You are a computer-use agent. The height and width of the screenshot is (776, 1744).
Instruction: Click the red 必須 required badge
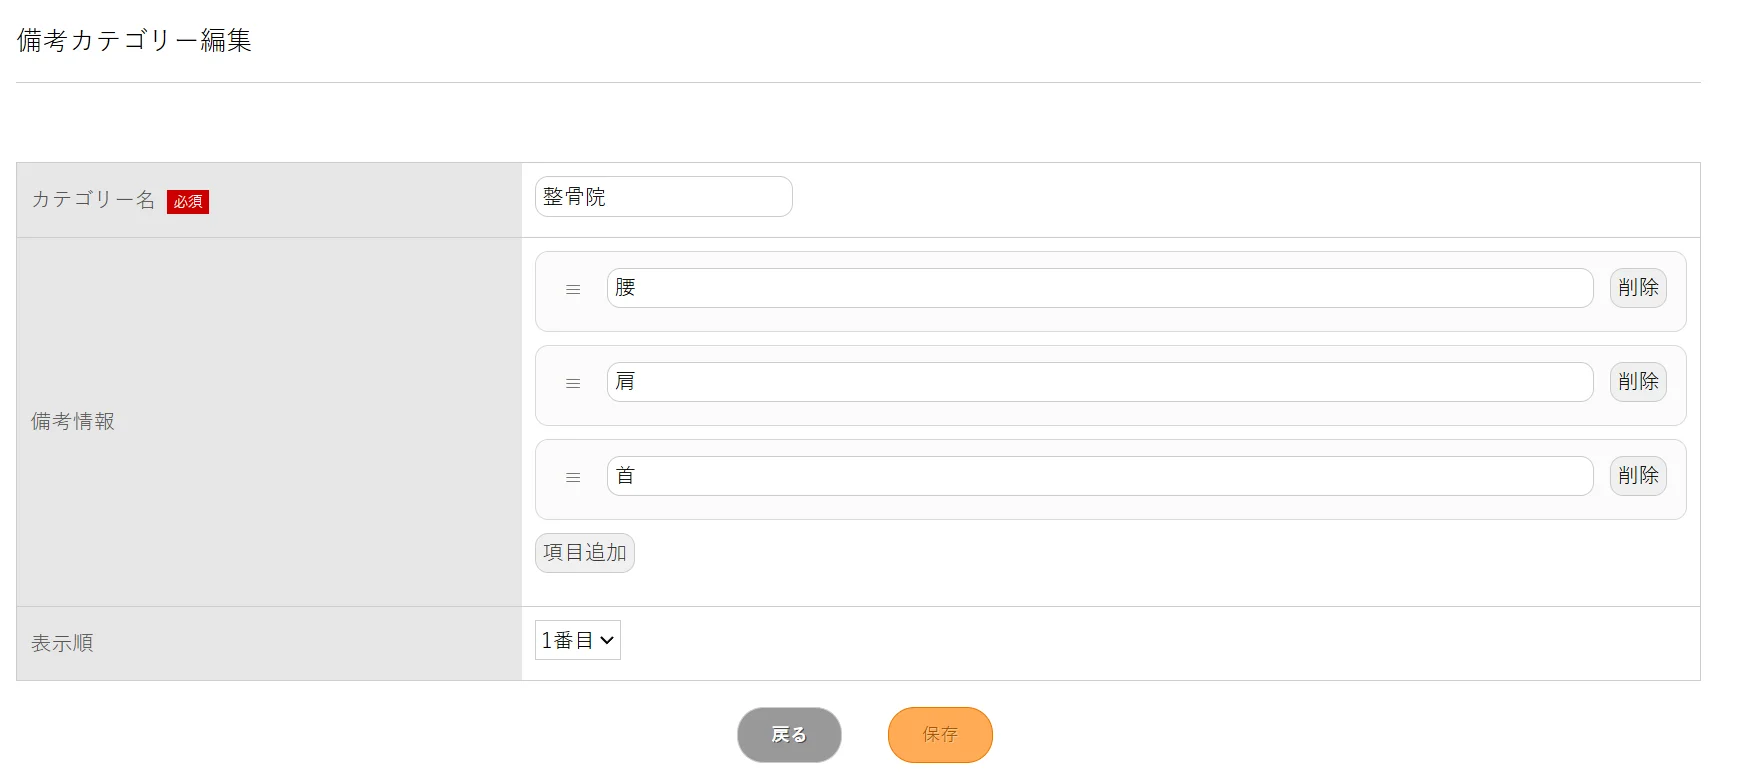click(188, 202)
